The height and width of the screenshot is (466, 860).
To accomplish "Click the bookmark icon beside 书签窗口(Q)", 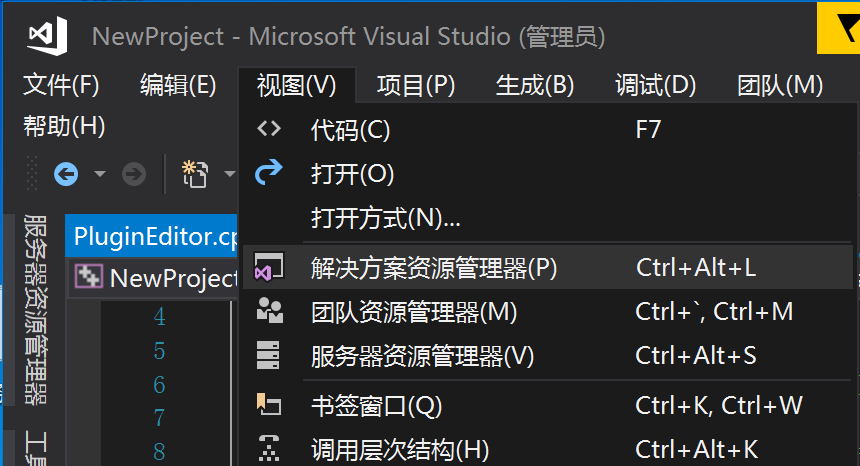I will (269, 404).
